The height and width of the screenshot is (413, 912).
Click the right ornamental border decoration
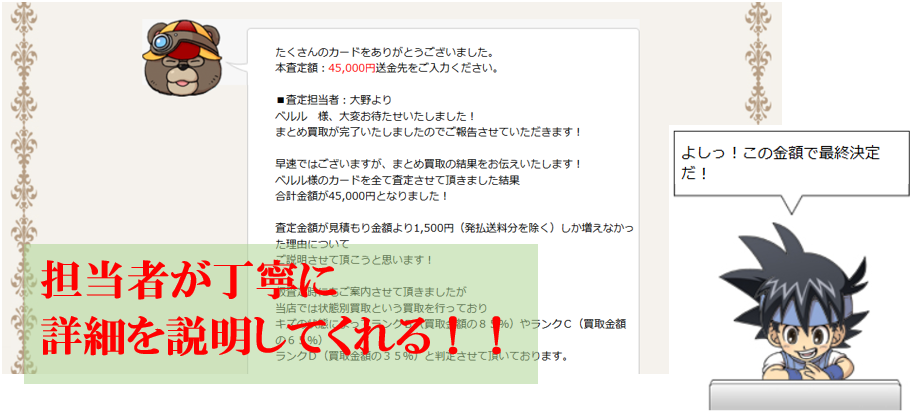(x=758, y=63)
